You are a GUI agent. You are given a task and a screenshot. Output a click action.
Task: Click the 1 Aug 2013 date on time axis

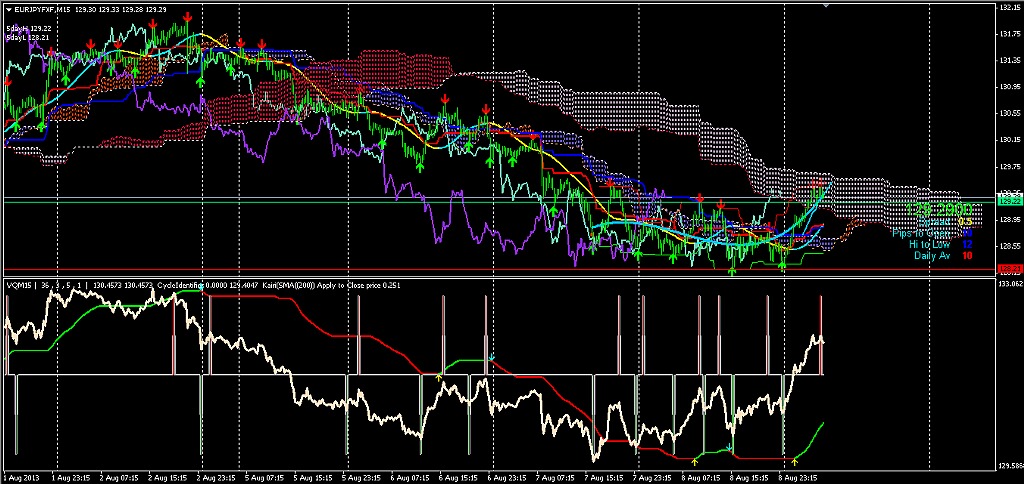click(x=20, y=478)
